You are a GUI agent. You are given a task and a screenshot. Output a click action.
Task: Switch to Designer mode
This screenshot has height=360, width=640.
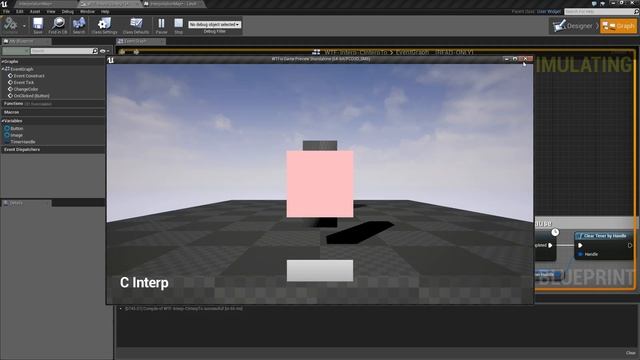tap(574, 26)
